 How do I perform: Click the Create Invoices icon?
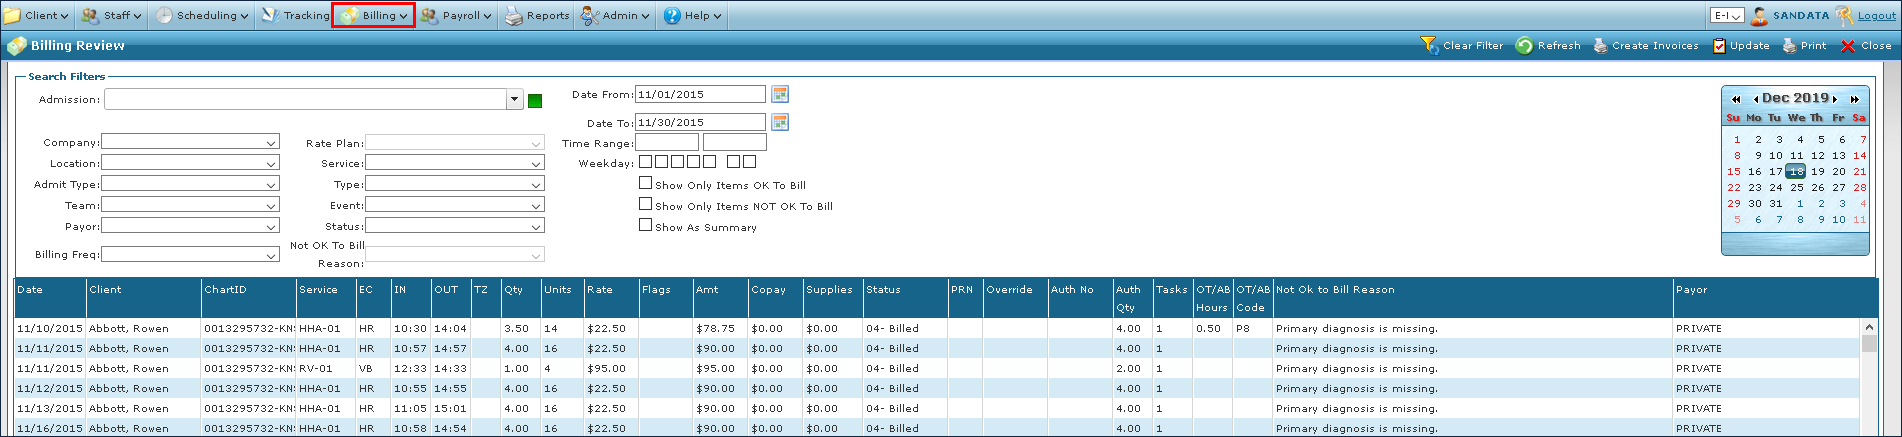coord(1600,46)
